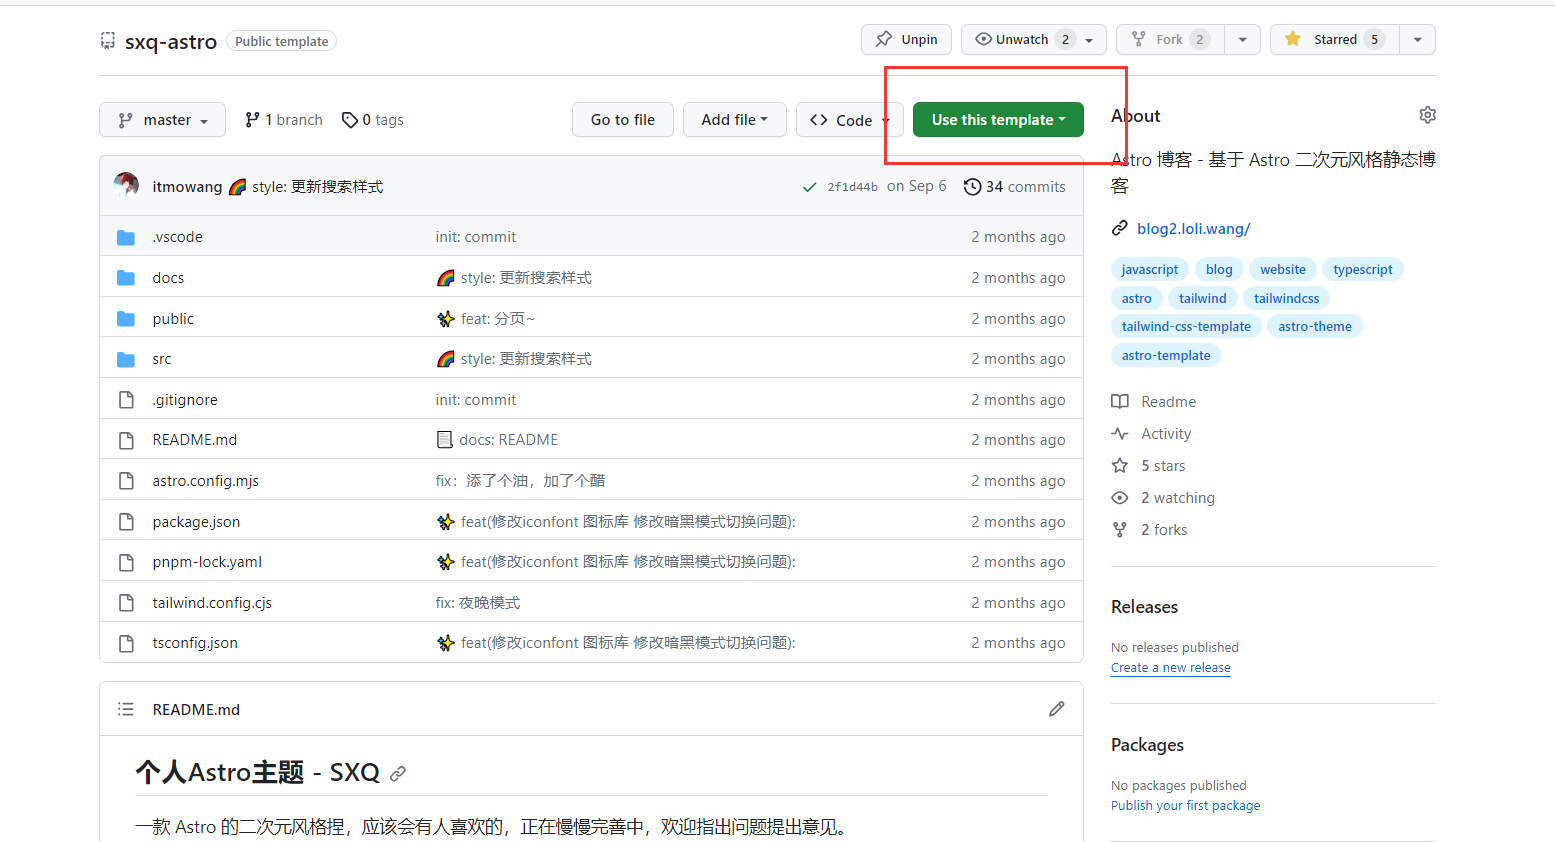Screen dimensions: 1555x842
Task: Toggle the Starred button
Action: pyautogui.click(x=1335, y=39)
